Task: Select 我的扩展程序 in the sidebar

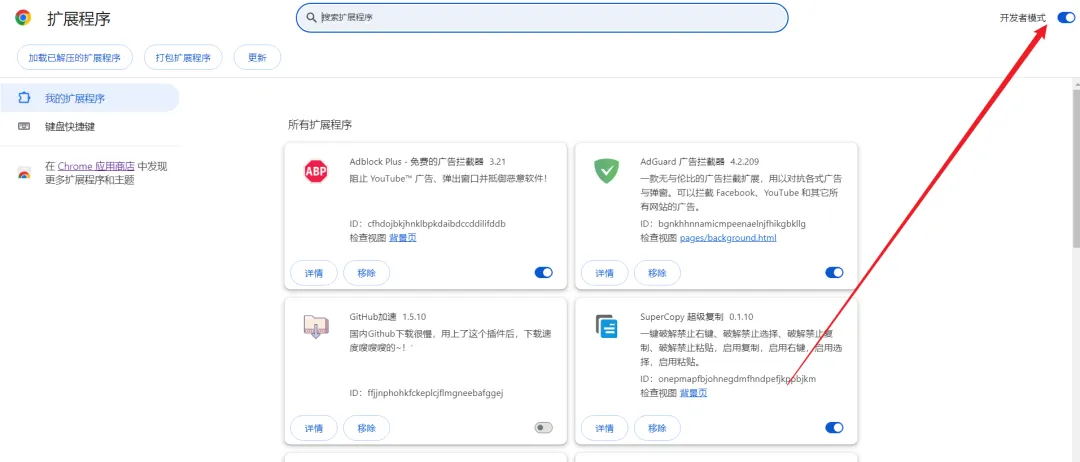Action: point(90,98)
